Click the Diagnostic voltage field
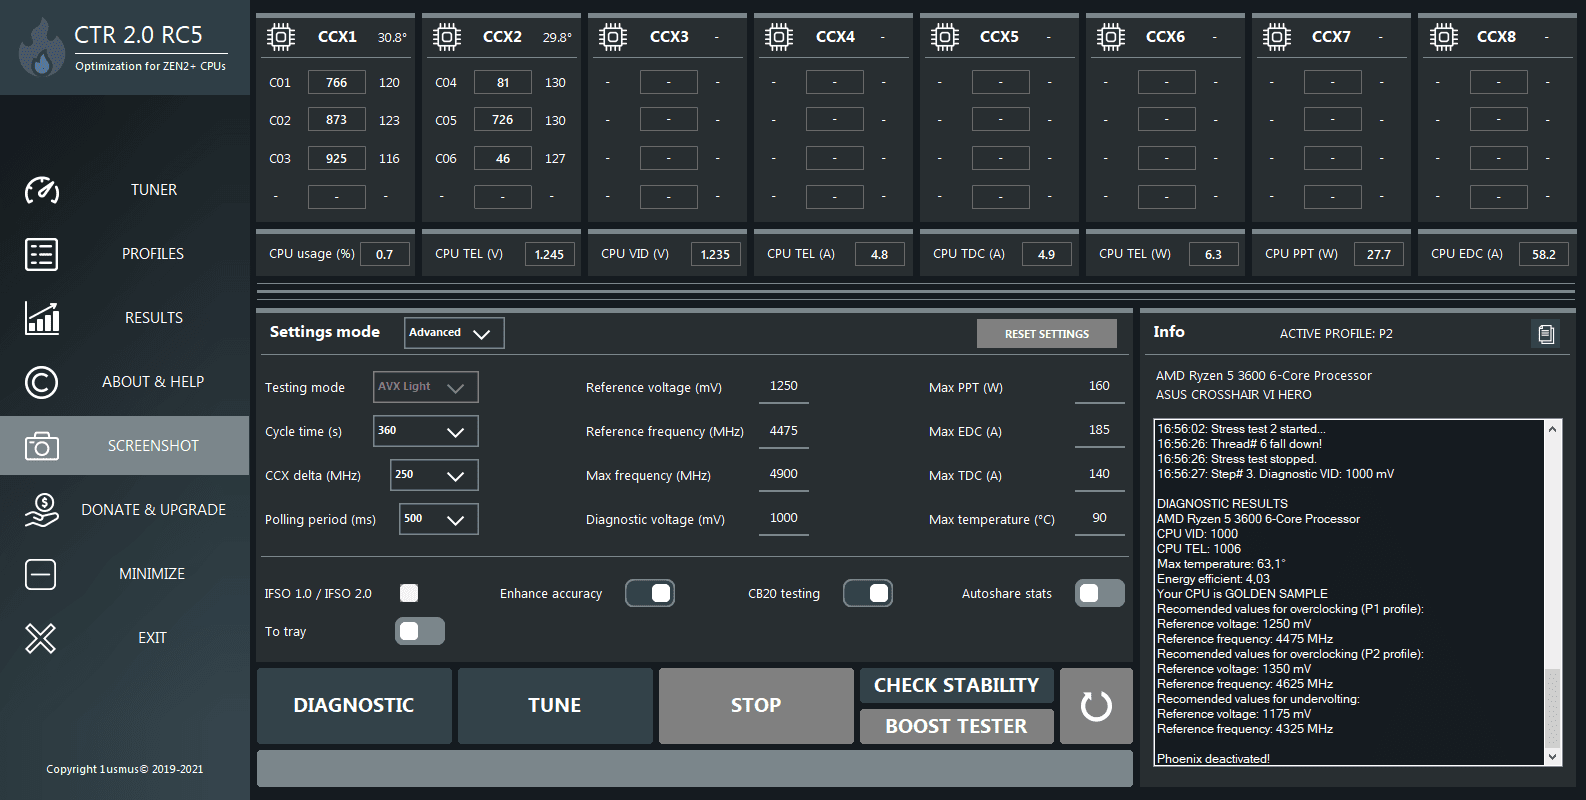 (784, 519)
